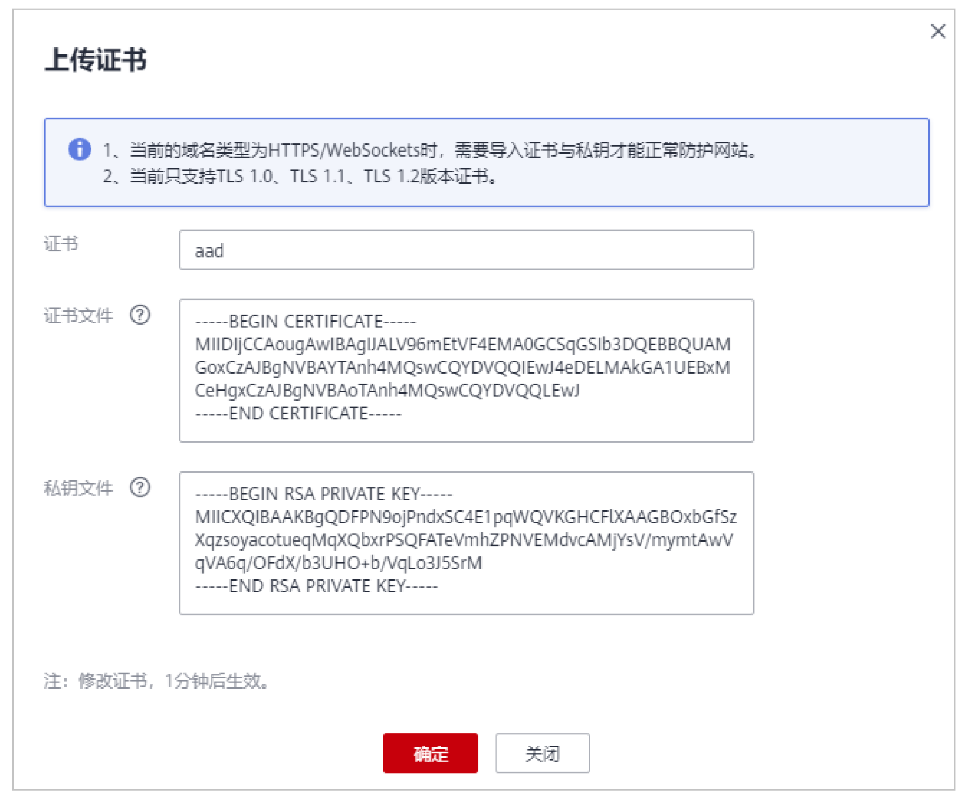The image size is (969, 802).
Task: Click the key line starting with MIICXQIBAAKBgQDFPN9oj
Action: point(466,517)
